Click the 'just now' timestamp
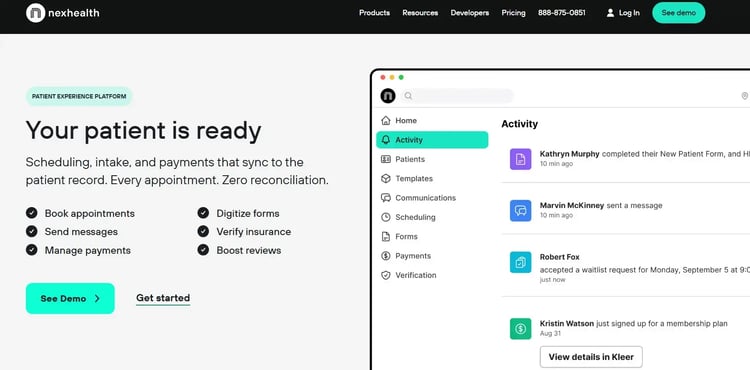Viewport: 750px width, 370px height. [552, 280]
